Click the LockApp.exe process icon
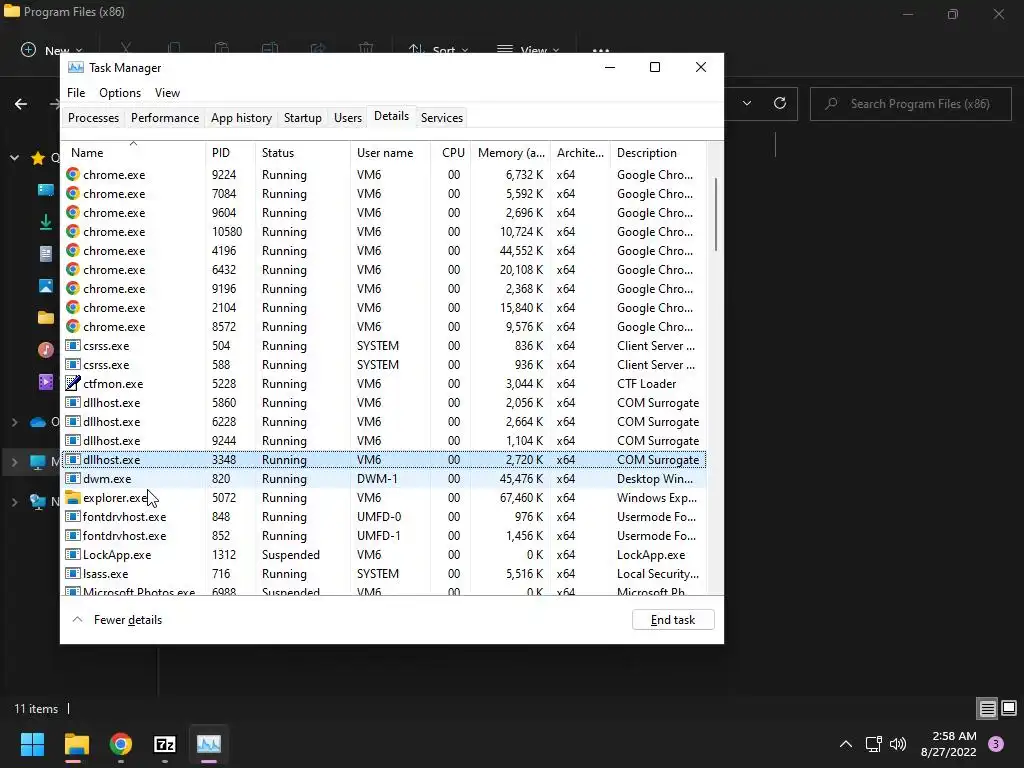 click(72, 554)
